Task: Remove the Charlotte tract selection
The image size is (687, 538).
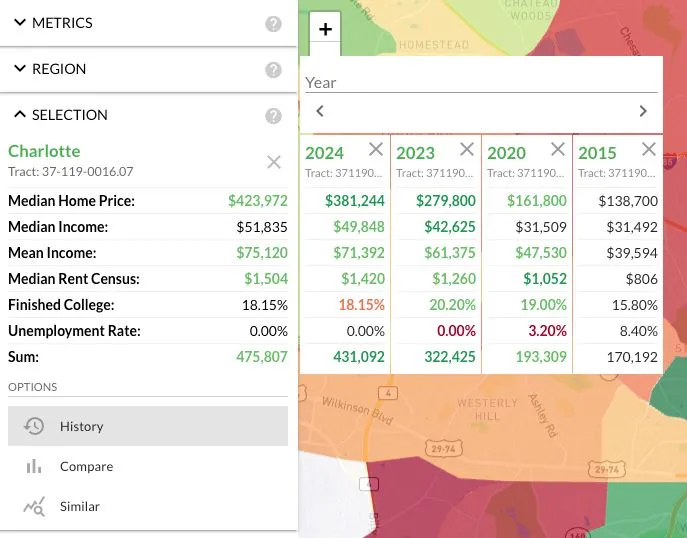Action: (x=274, y=162)
